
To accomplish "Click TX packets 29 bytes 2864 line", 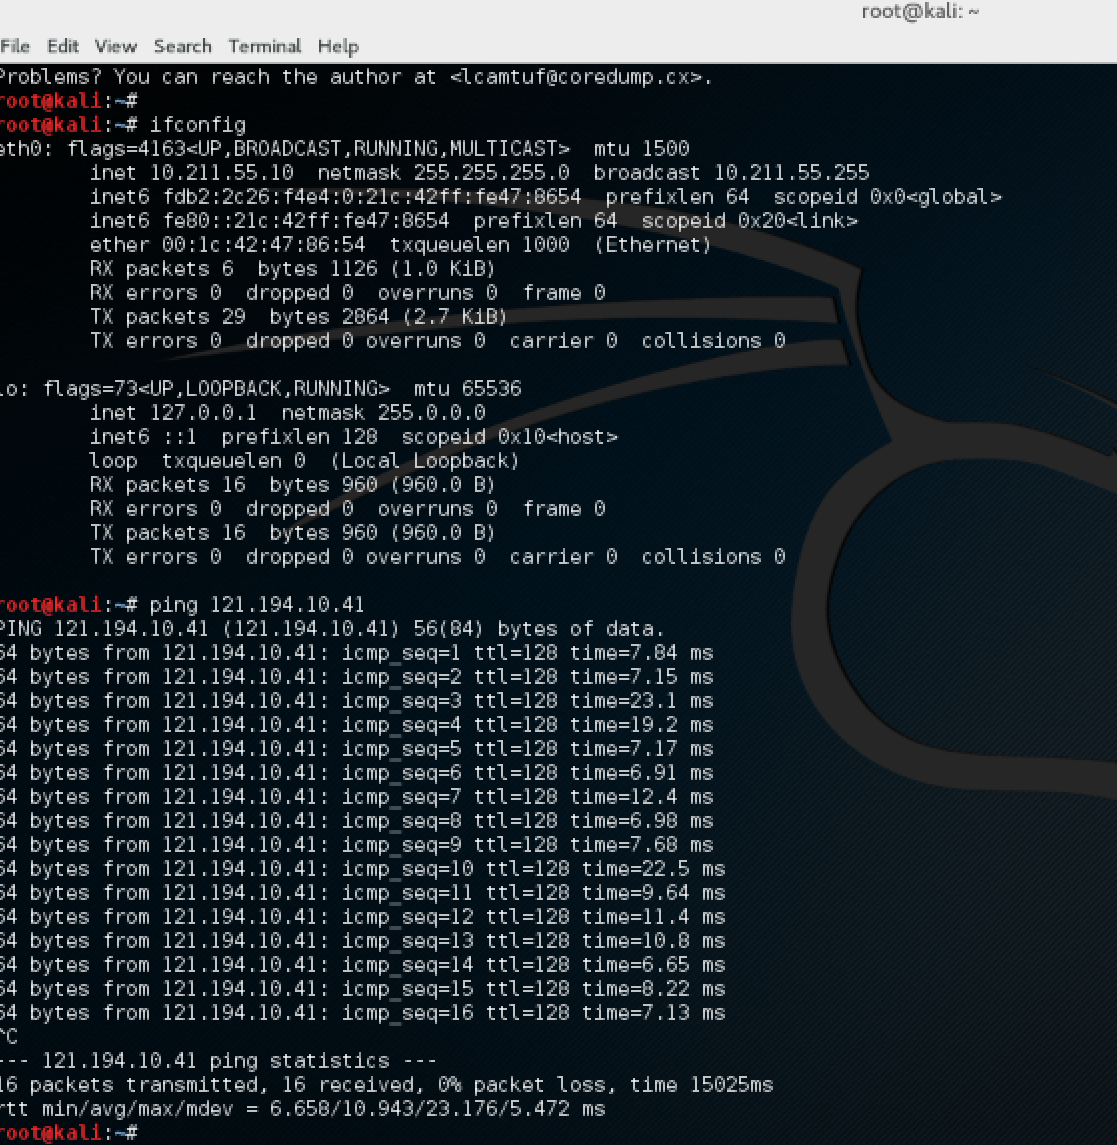I will pos(299,318).
